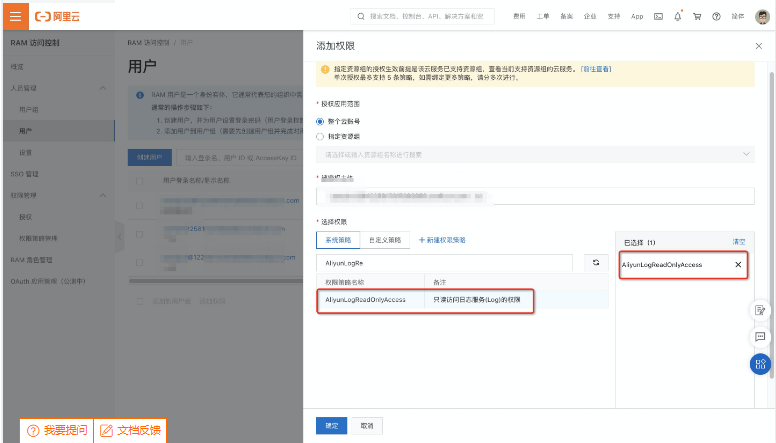Click 文档反馈 button
The image size is (776, 443).
(x=130, y=431)
